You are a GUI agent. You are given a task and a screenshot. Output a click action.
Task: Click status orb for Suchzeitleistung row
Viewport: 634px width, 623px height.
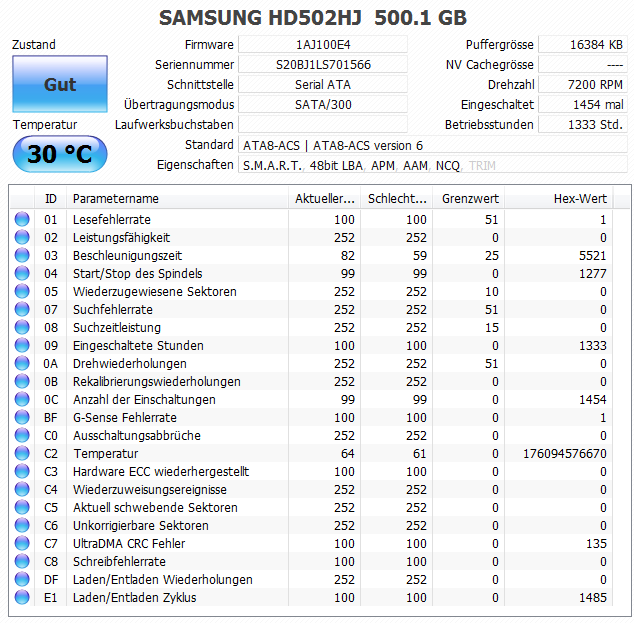(22, 327)
